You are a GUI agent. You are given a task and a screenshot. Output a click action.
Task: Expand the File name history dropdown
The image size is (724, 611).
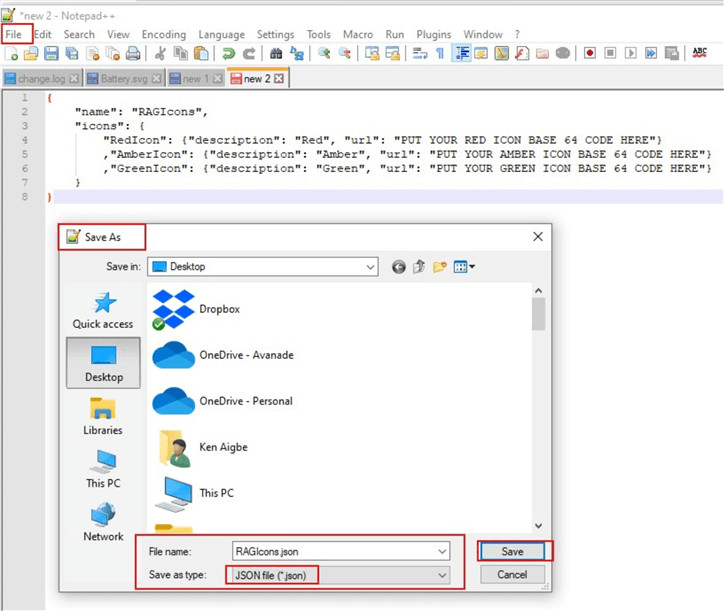pos(441,551)
